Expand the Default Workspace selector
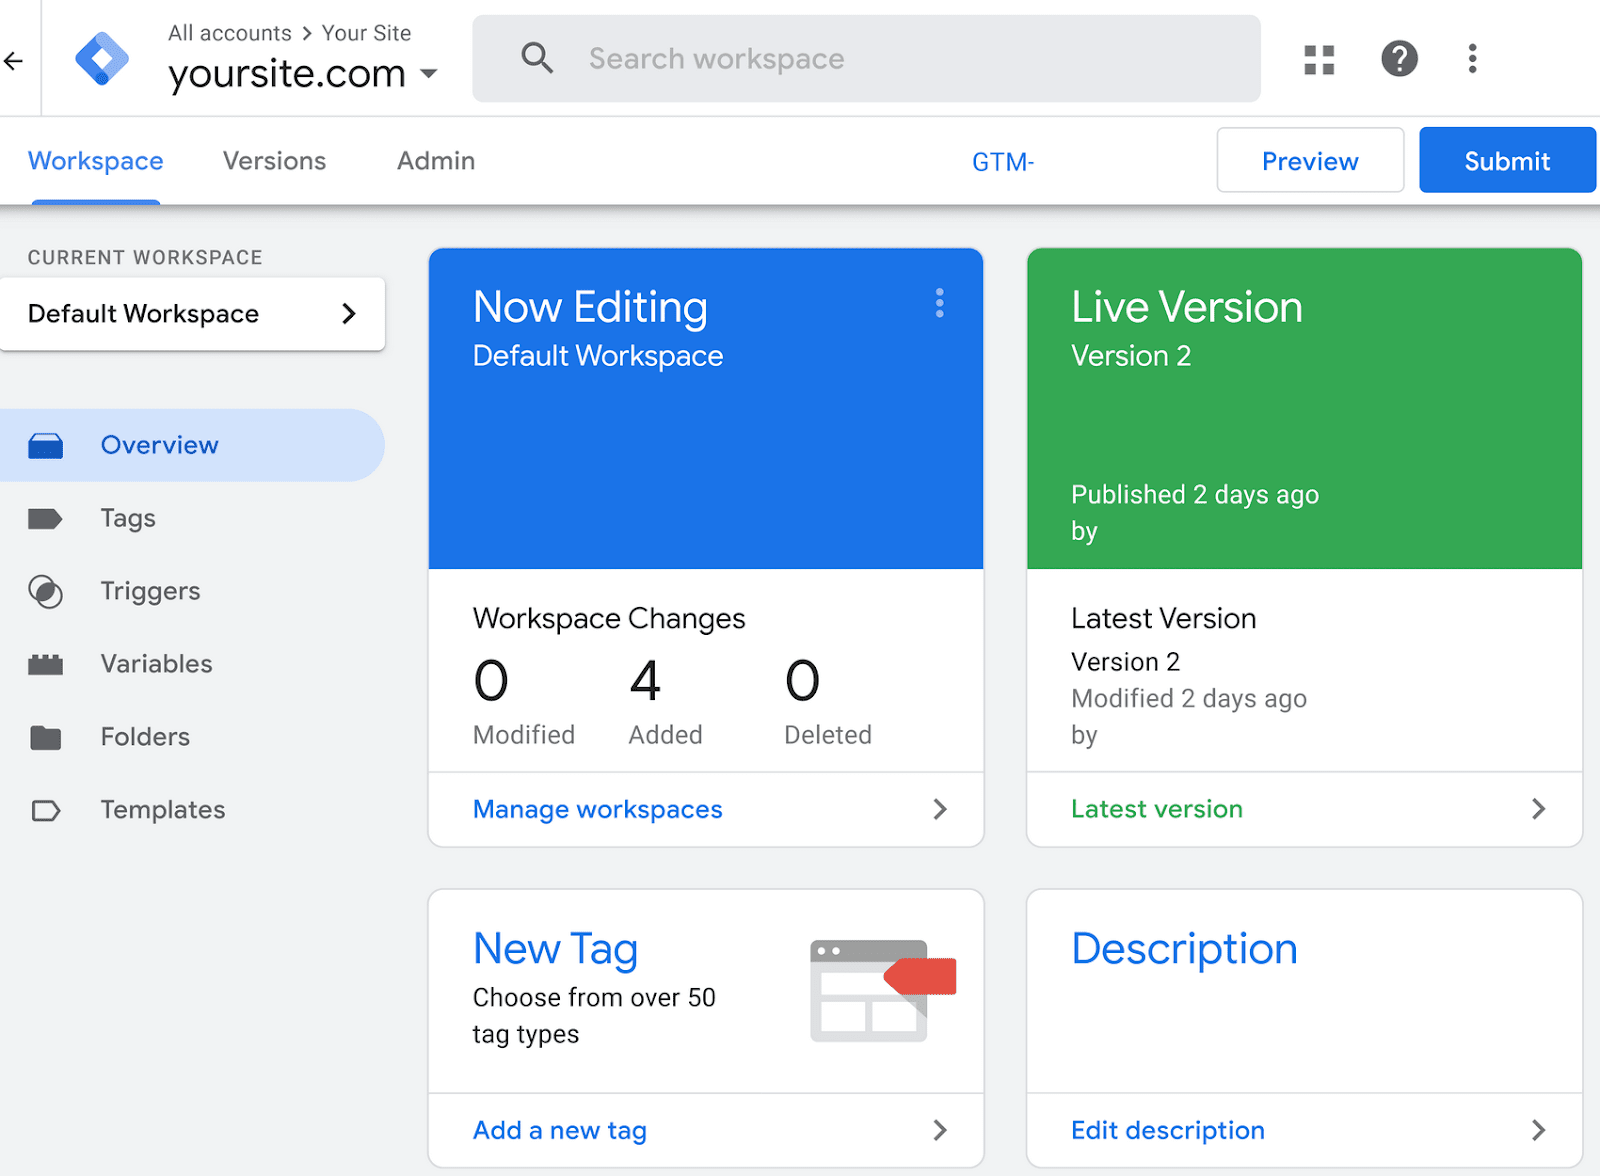This screenshot has width=1600, height=1176. [192, 314]
